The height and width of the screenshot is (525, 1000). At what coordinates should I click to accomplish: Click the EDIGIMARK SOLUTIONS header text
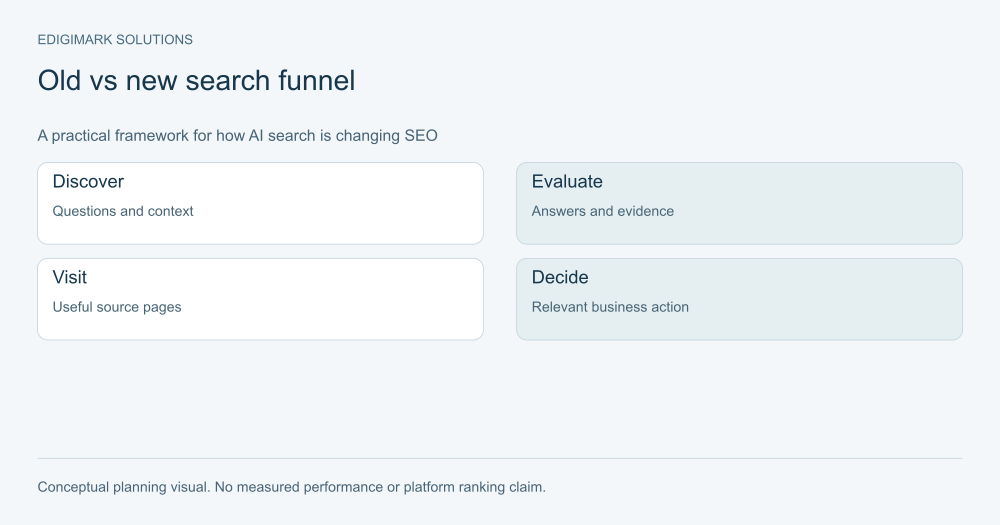point(115,40)
